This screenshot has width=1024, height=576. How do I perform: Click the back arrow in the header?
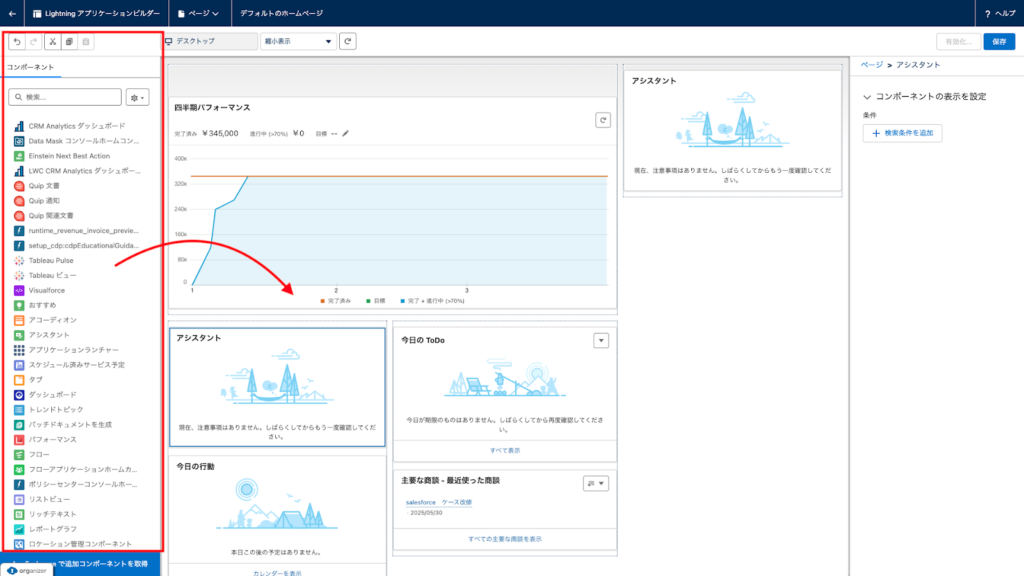12,13
